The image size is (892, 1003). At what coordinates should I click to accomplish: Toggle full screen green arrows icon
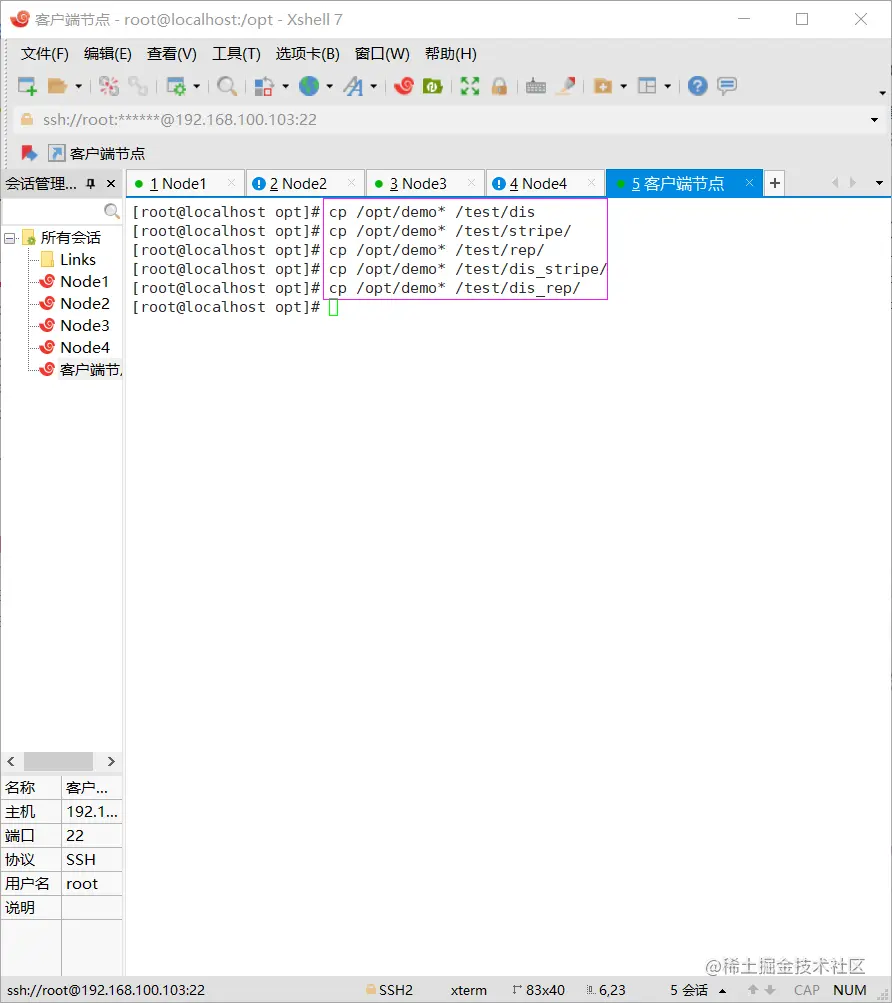click(470, 86)
